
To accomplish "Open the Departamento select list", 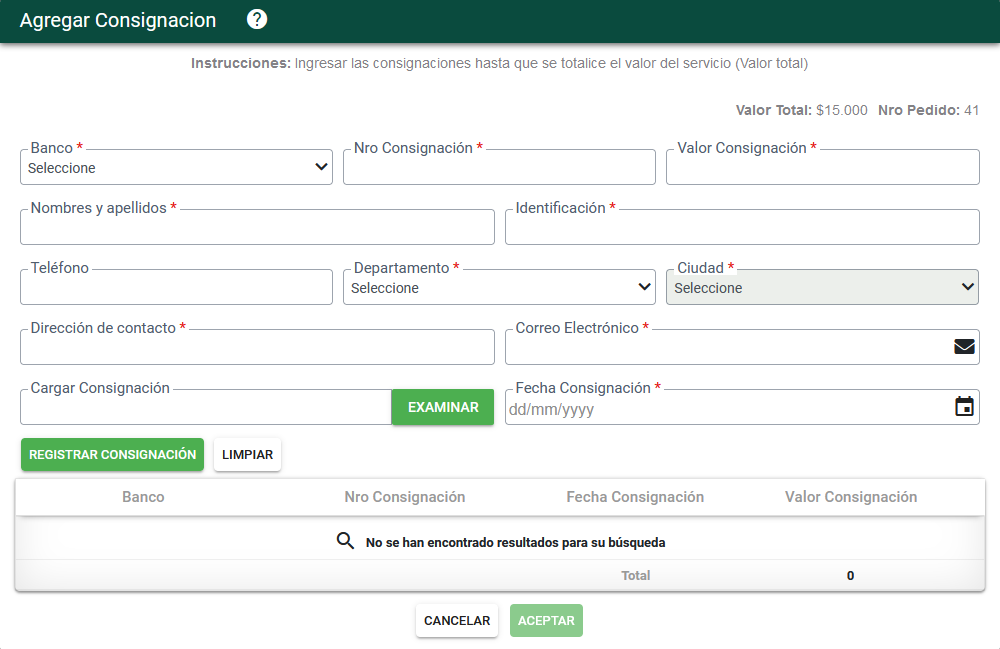I will [x=499, y=288].
